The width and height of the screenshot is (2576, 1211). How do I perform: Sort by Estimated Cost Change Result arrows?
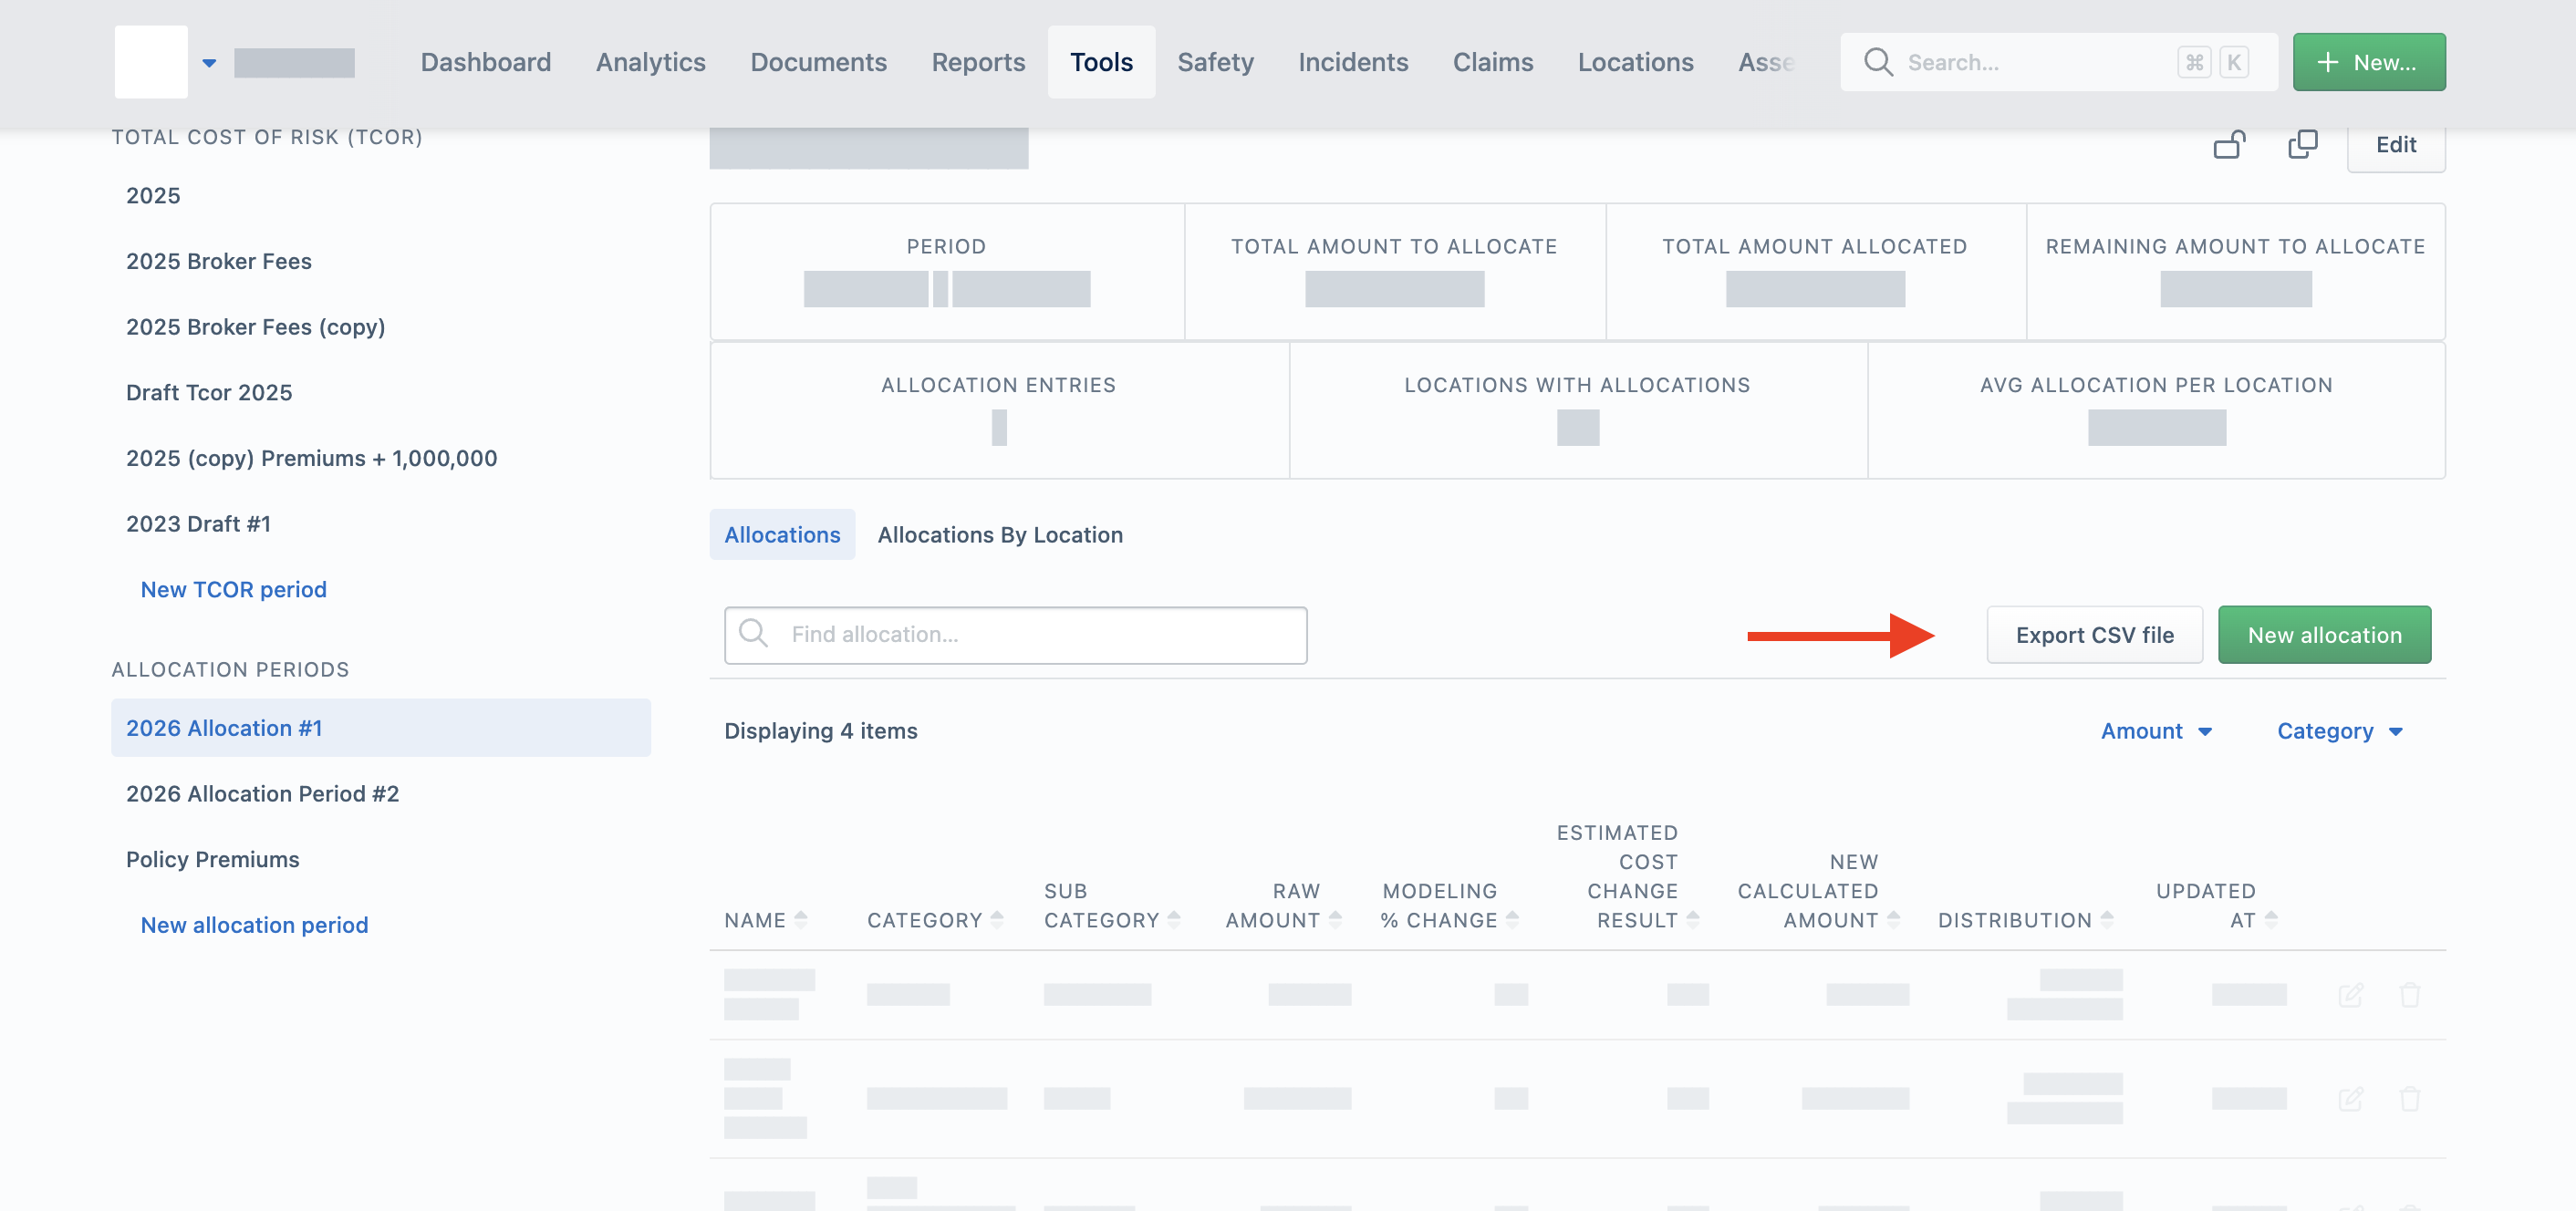point(1692,920)
